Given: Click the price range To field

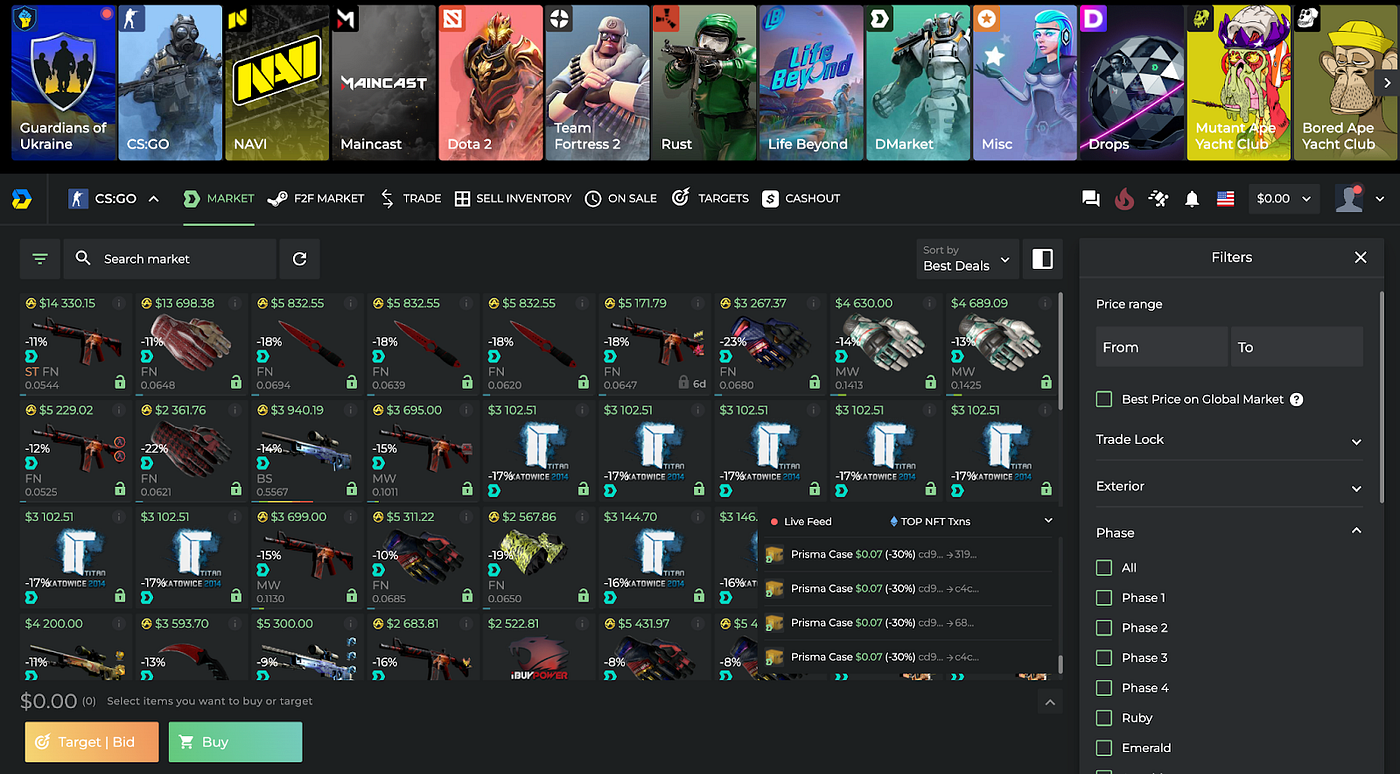Looking at the screenshot, I should coord(1297,347).
